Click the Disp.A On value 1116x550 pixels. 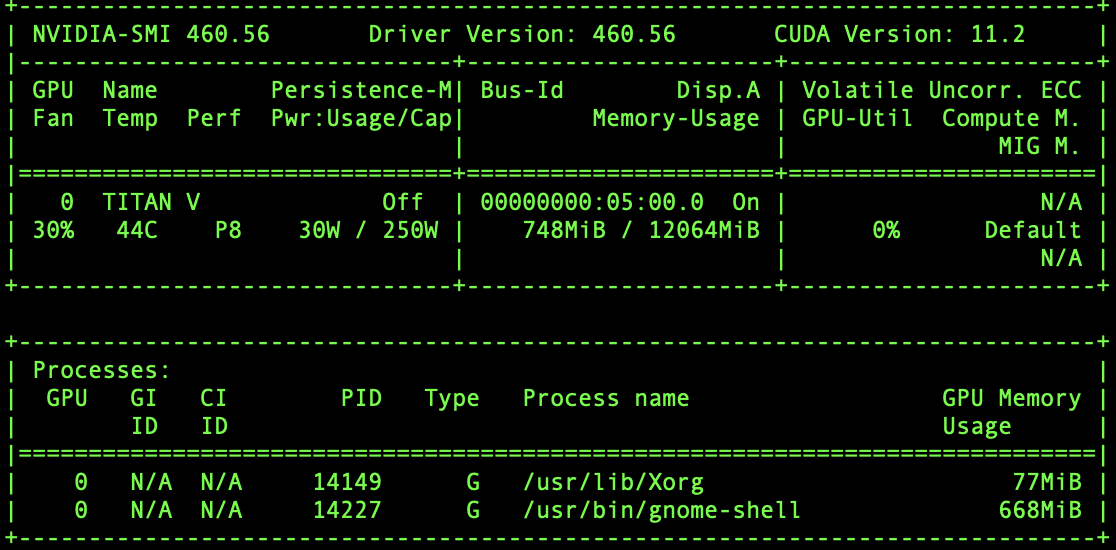pyautogui.click(x=746, y=203)
